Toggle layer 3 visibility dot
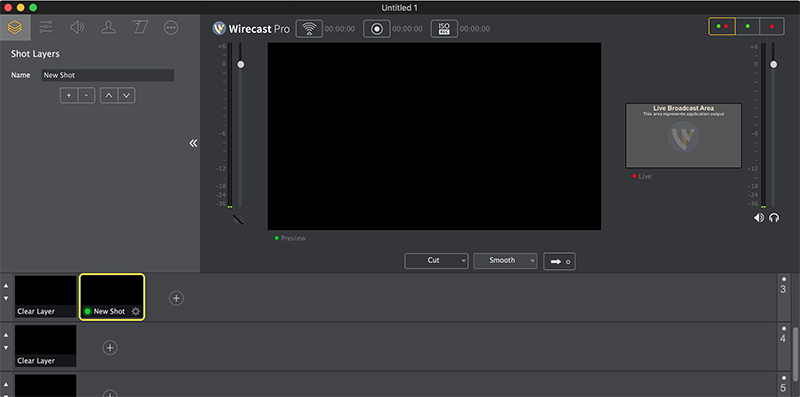Image resolution: width=800 pixels, height=397 pixels. coord(784,279)
